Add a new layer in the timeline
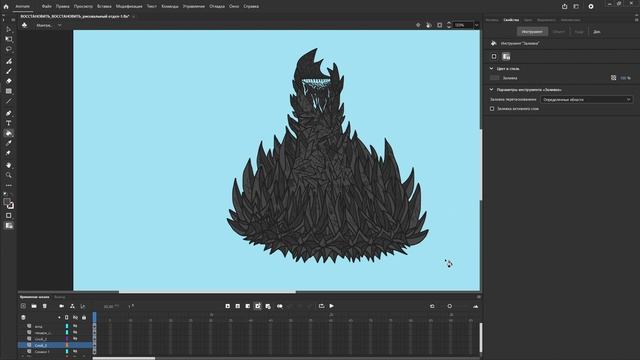 (x=23, y=306)
